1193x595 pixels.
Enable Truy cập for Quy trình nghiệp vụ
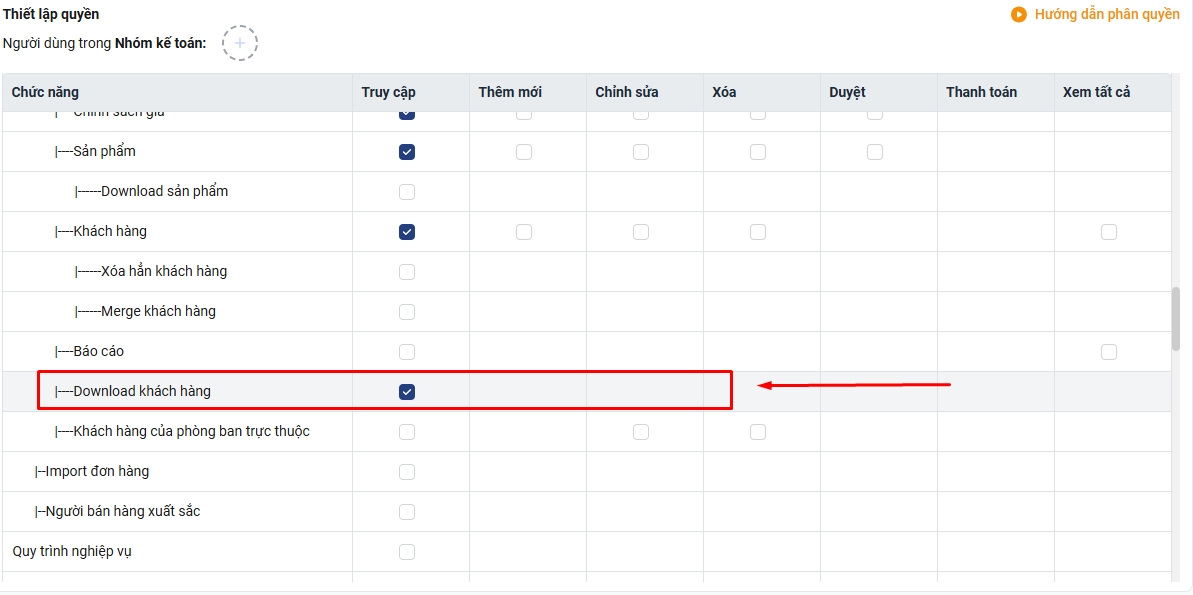coord(407,552)
